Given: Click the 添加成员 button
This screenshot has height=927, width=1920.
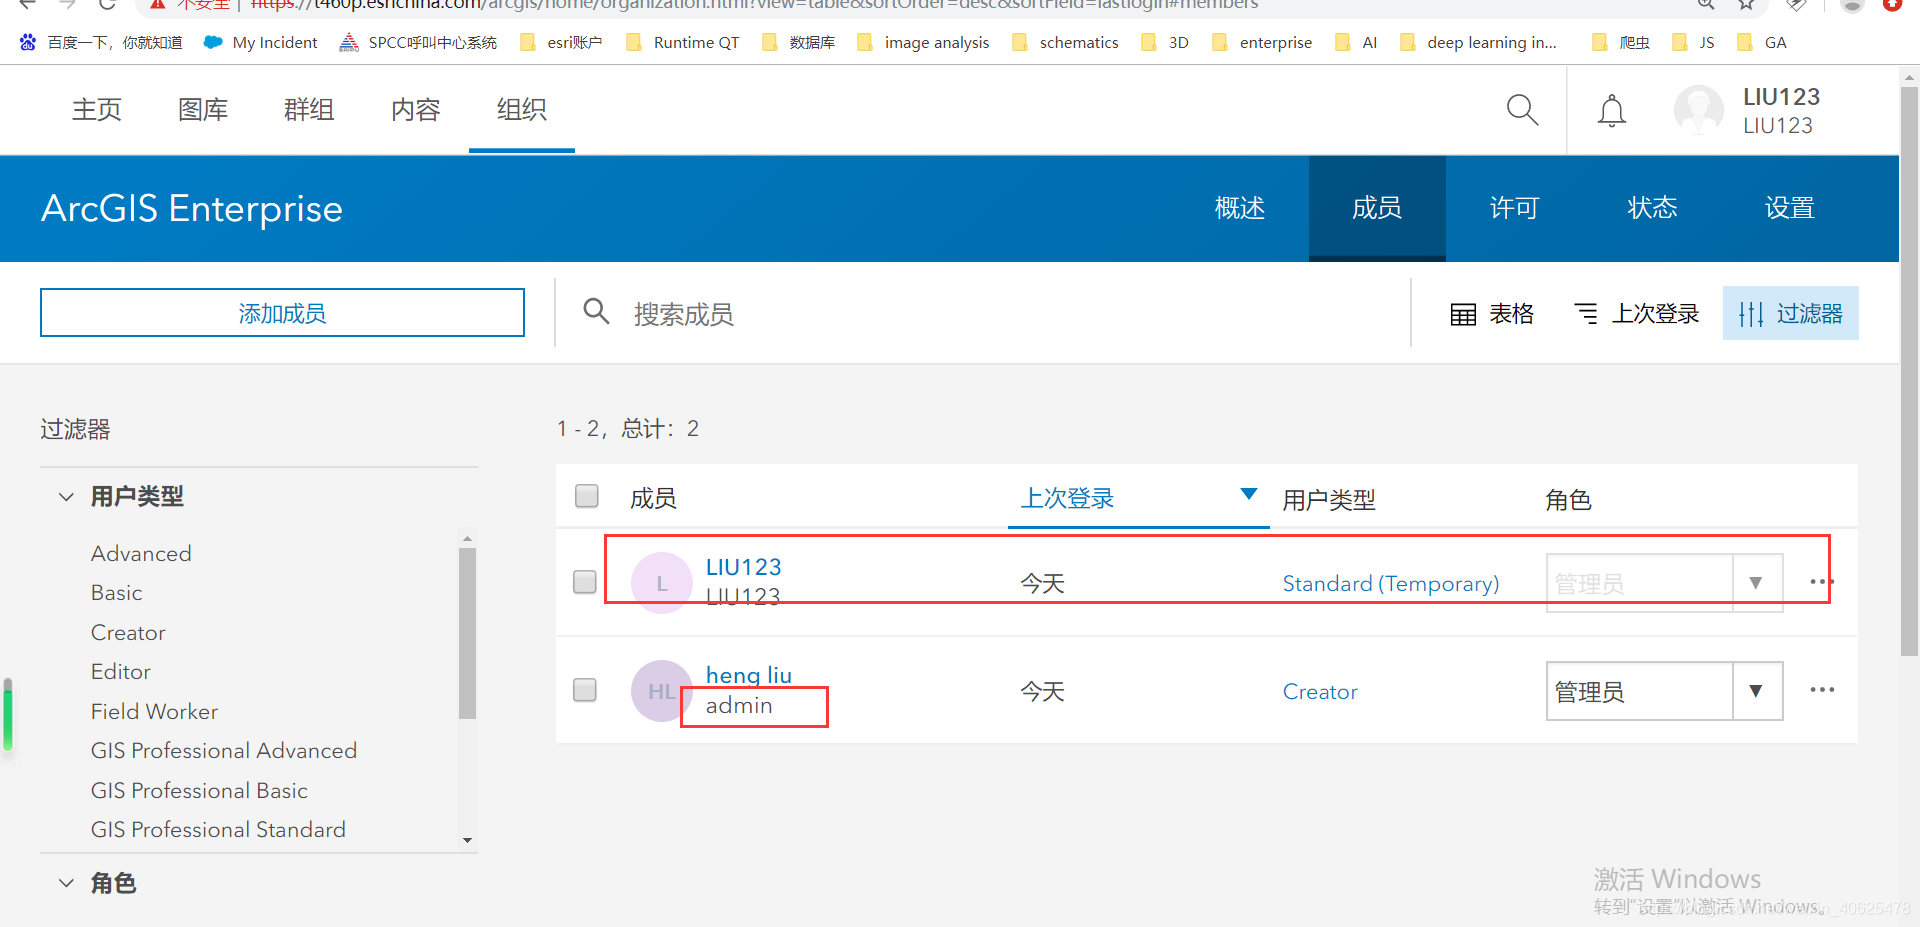Looking at the screenshot, I should coord(282,313).
